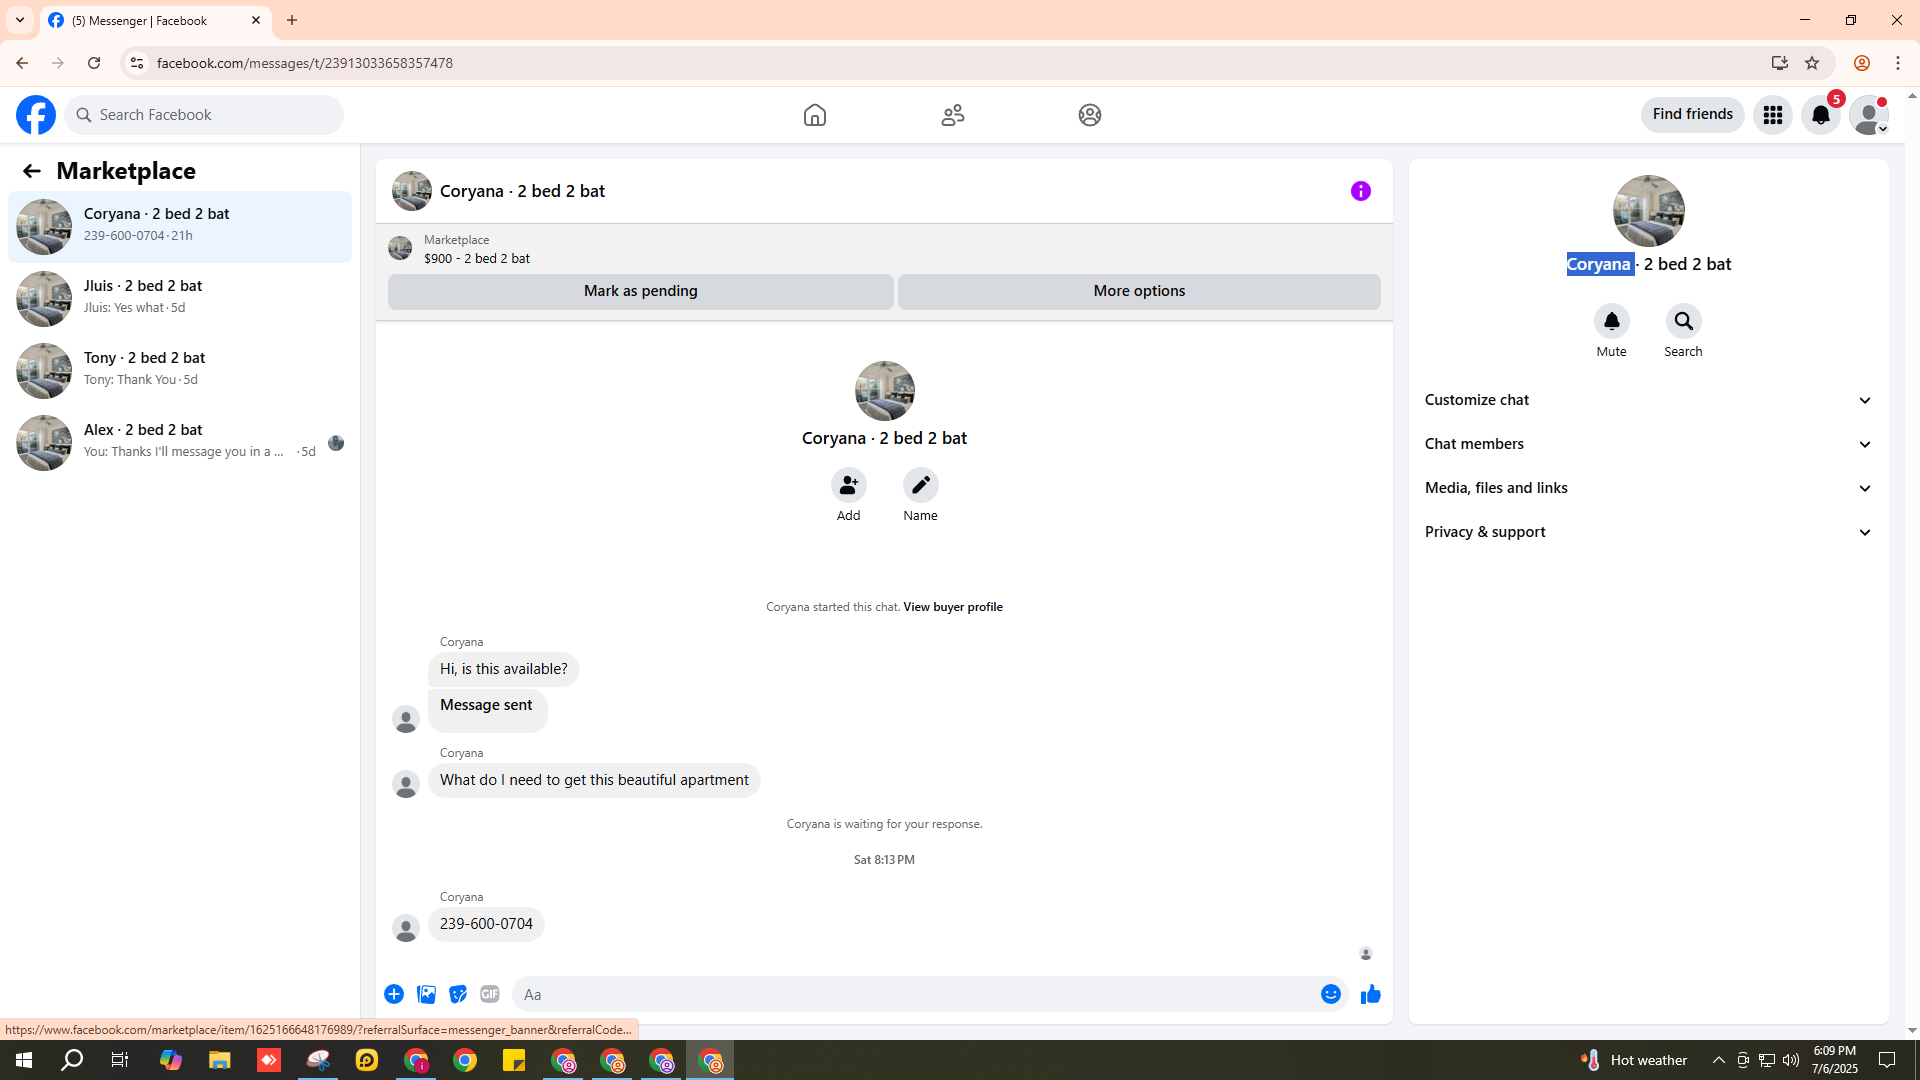The width and height of the screenshot is (1920, 1080).
Task: Select the Messenger Facebook browser tab
Action: point(155,20)
